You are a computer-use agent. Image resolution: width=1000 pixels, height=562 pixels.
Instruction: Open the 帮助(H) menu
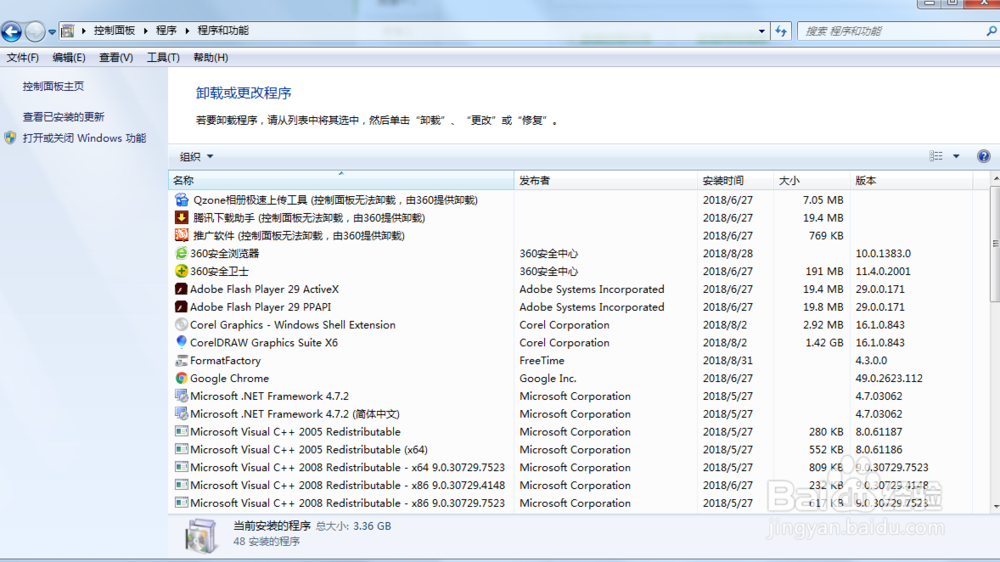pyautogui.click(x=210, y=57)
